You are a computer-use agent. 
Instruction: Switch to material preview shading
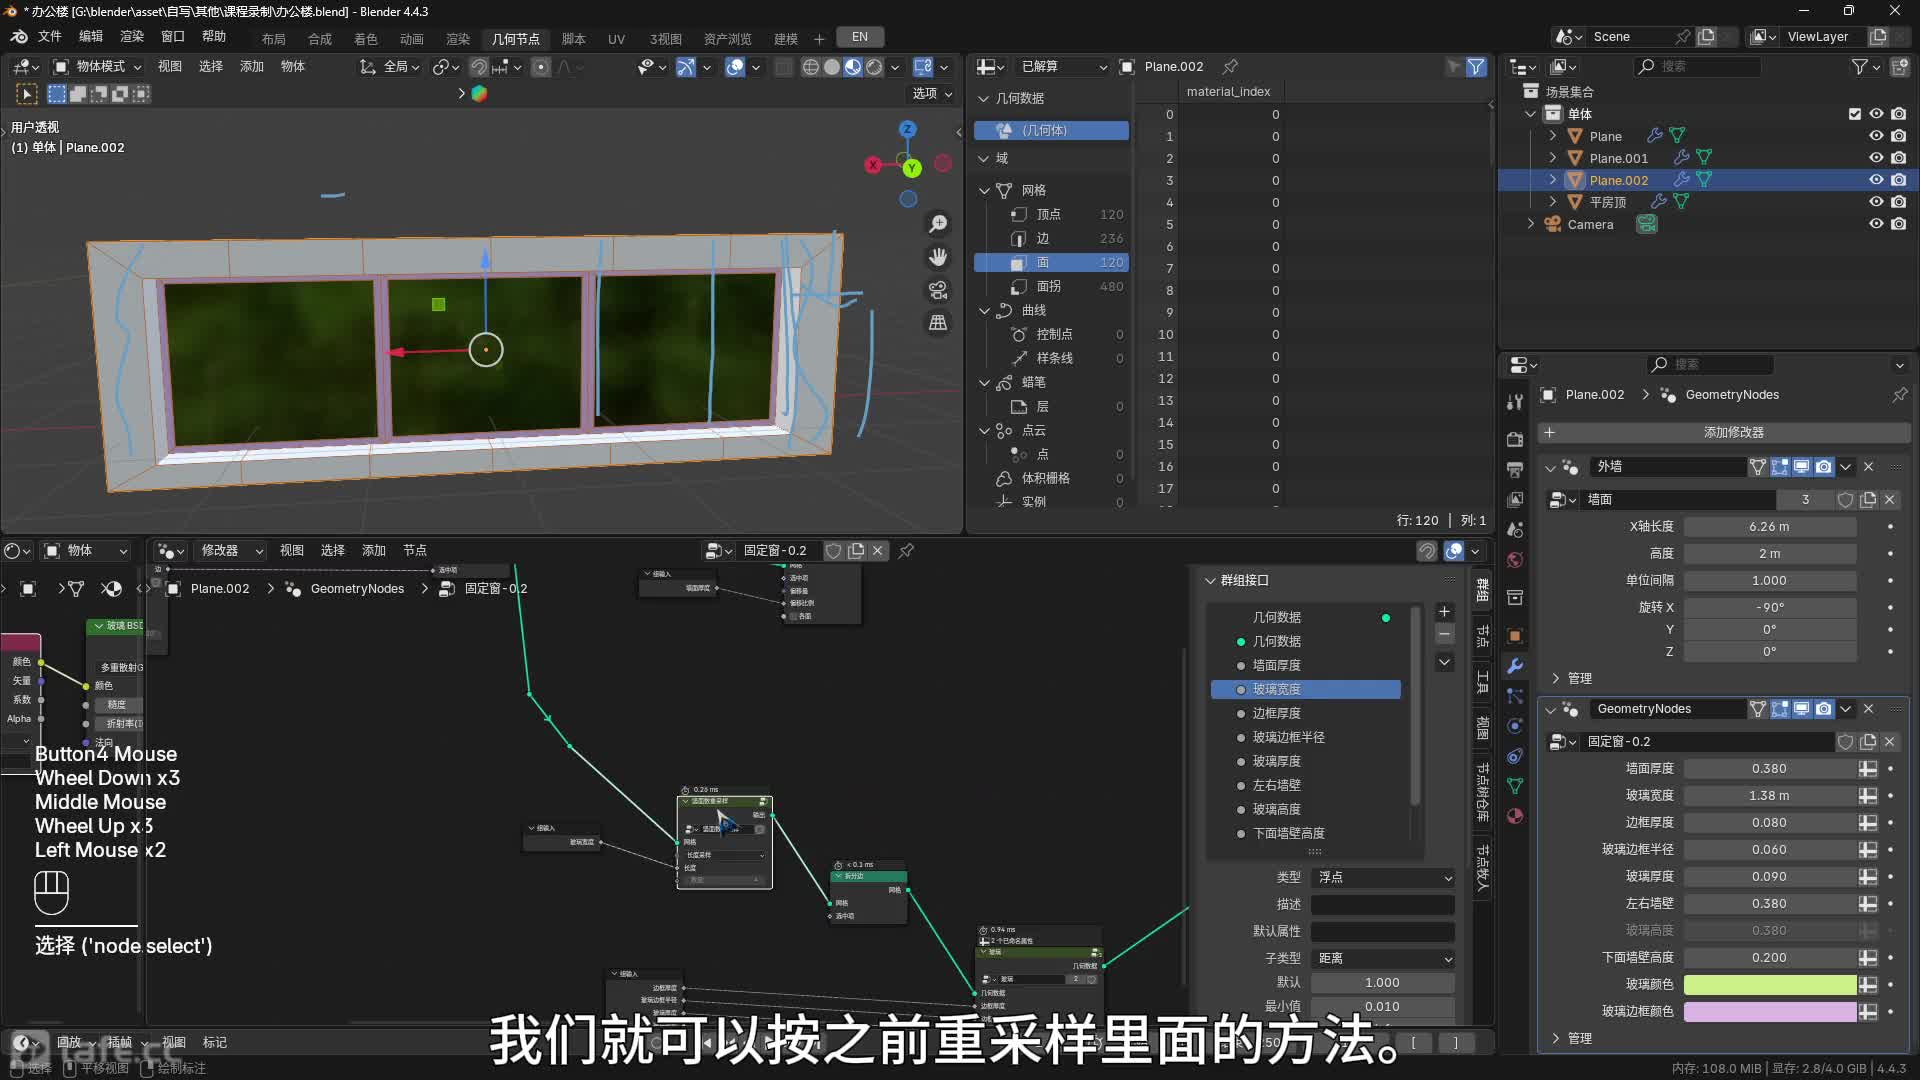853,67
